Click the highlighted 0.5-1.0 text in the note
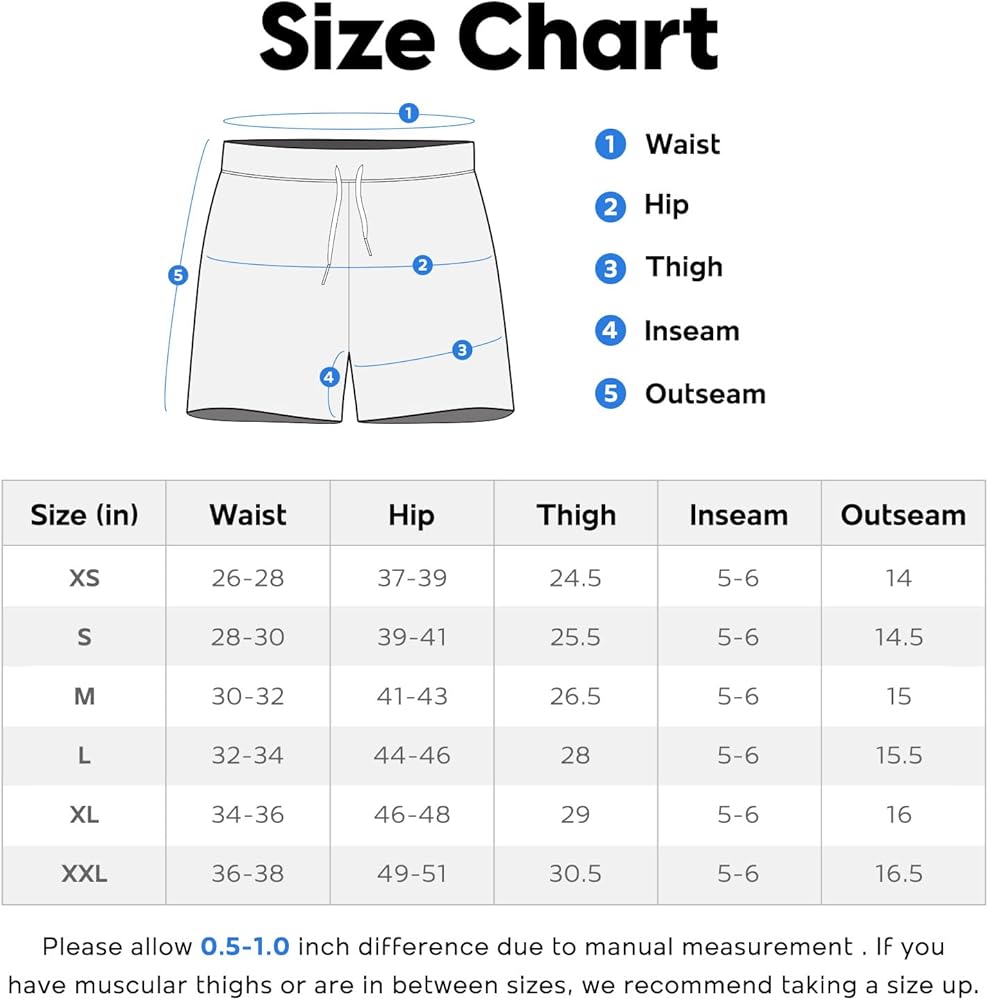The image size is (988, 1000). [x=245, y=946]
